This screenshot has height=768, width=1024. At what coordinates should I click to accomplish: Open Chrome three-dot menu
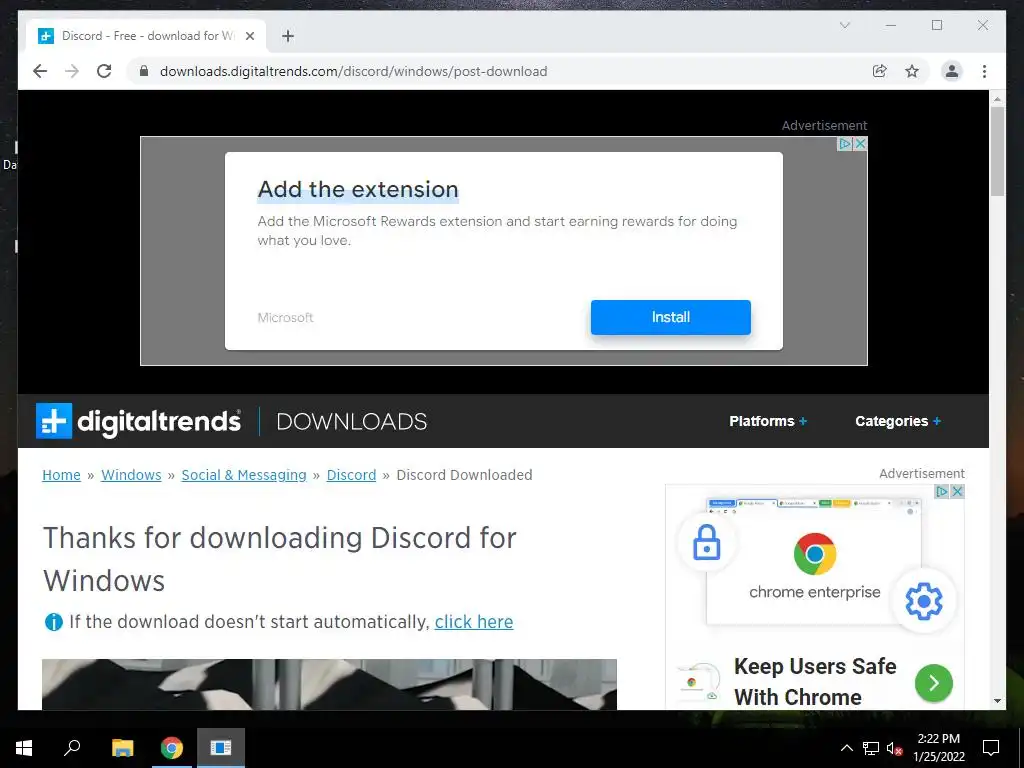pyautogui.click(x=984, y=71)
